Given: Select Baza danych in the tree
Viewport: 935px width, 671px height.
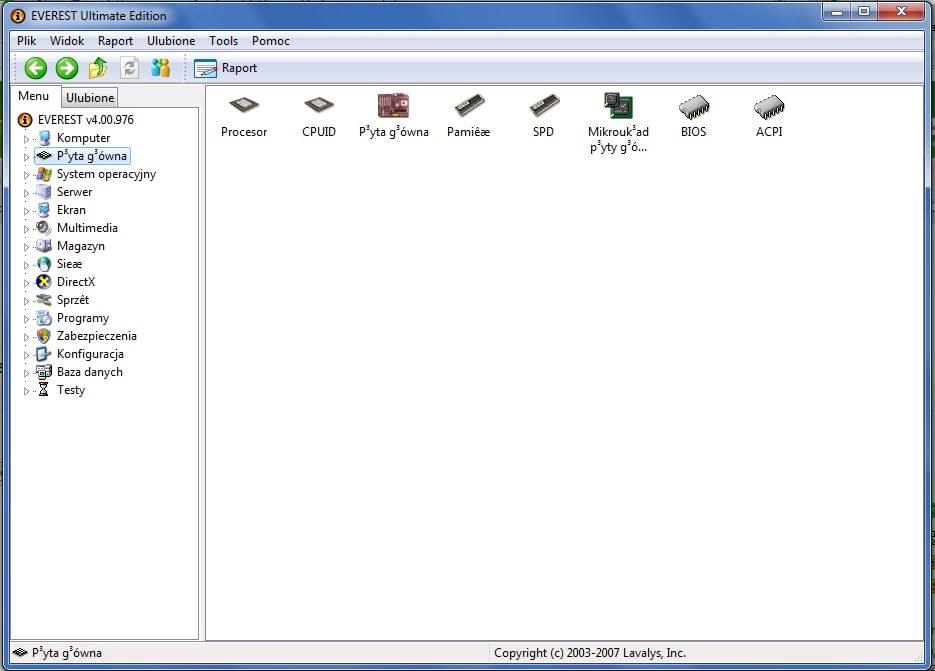Looking at the screenshot, I should (89, 372).
